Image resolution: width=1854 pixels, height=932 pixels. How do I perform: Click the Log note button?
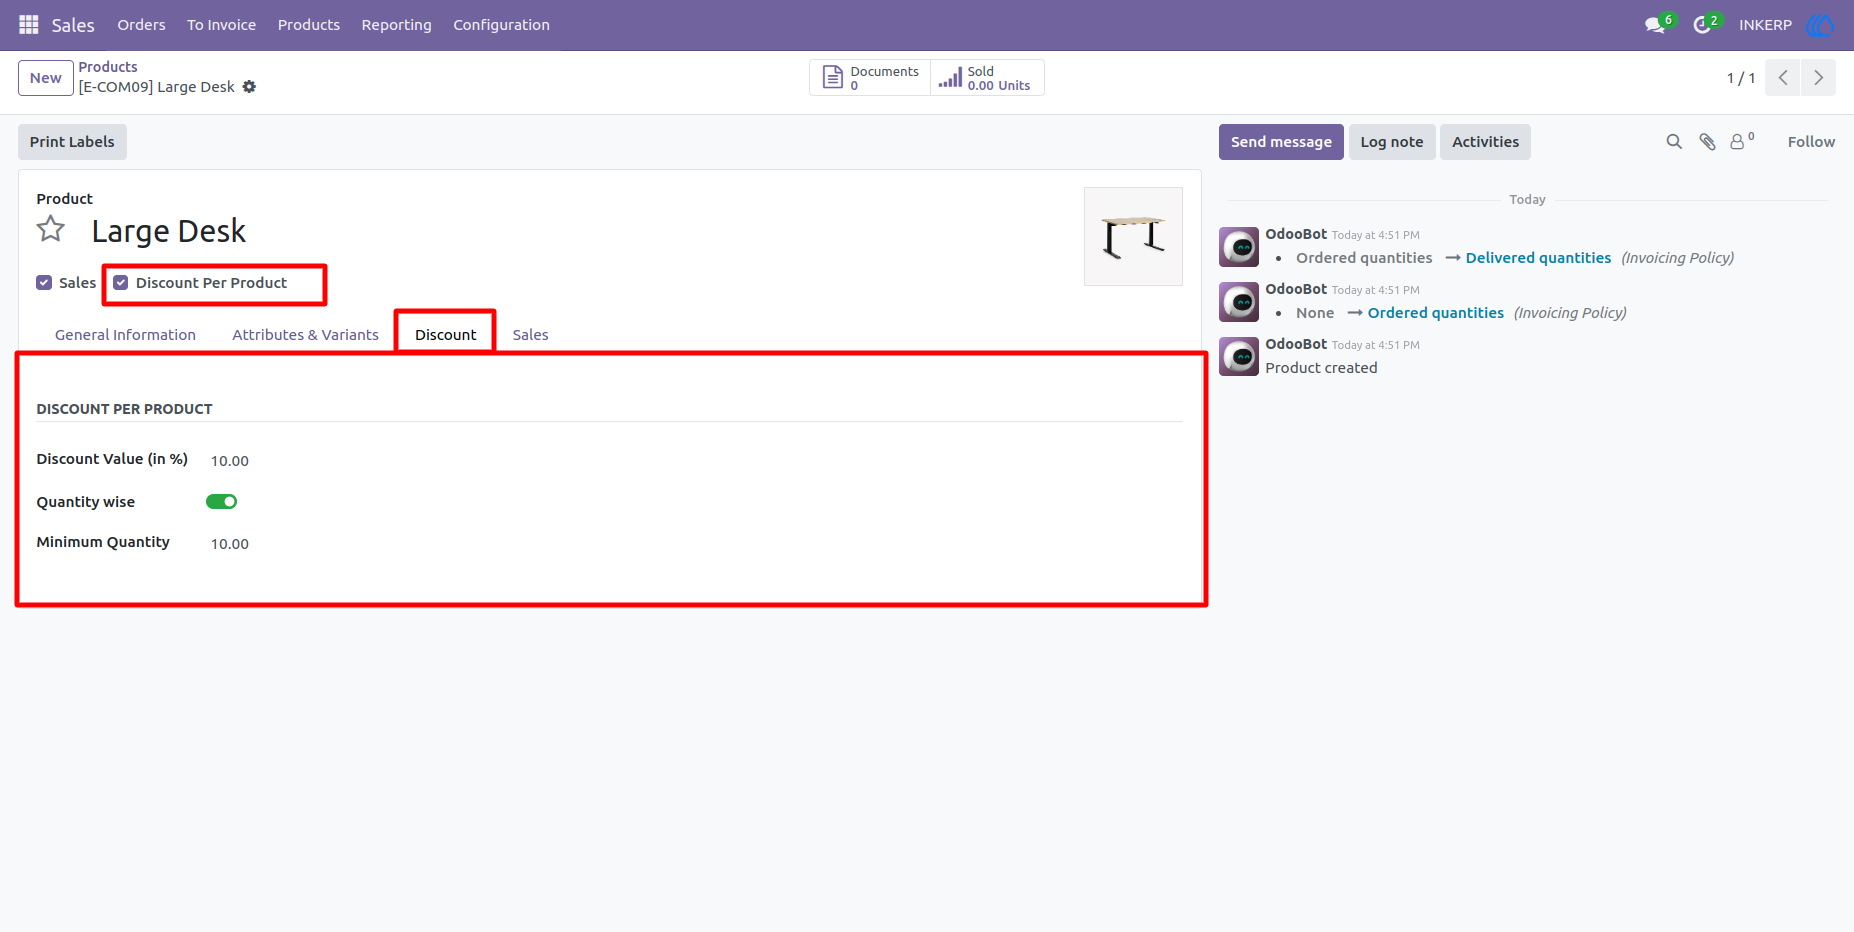tap(1392, 142)
